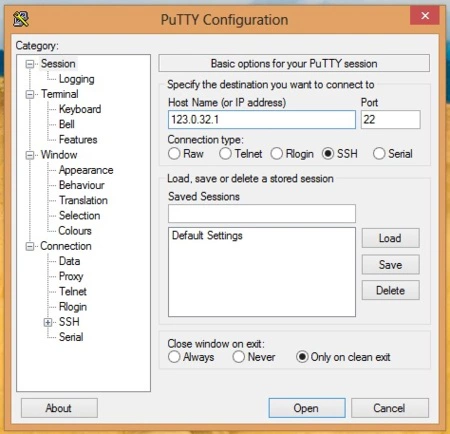The image size is (450, 434).
Task: Select the SSH connection type
Action: (328, 154)
